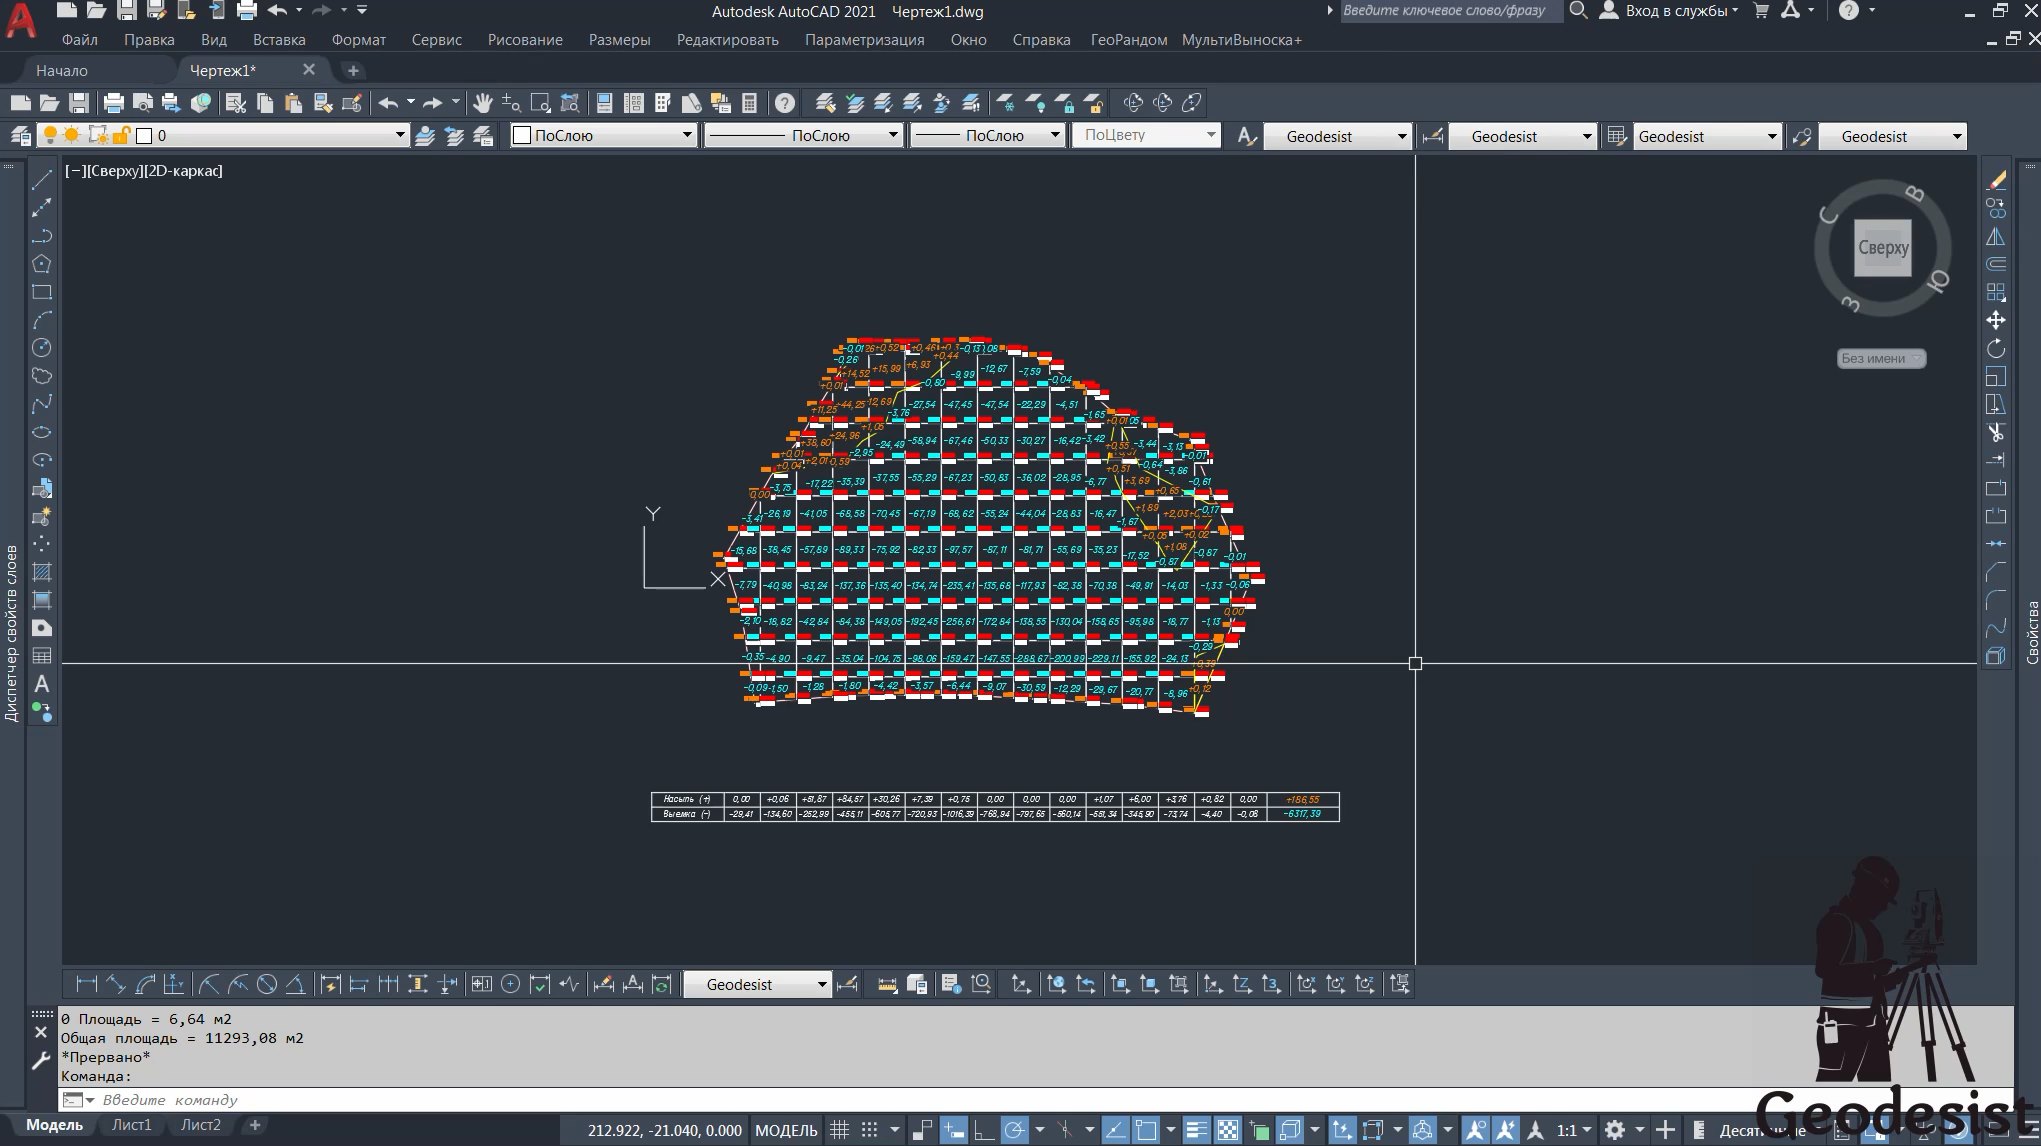Image resolution: width=2041 pixels, height=1146 pixels.
Task: Open the Параметризация menu
Action: point(866,40)
